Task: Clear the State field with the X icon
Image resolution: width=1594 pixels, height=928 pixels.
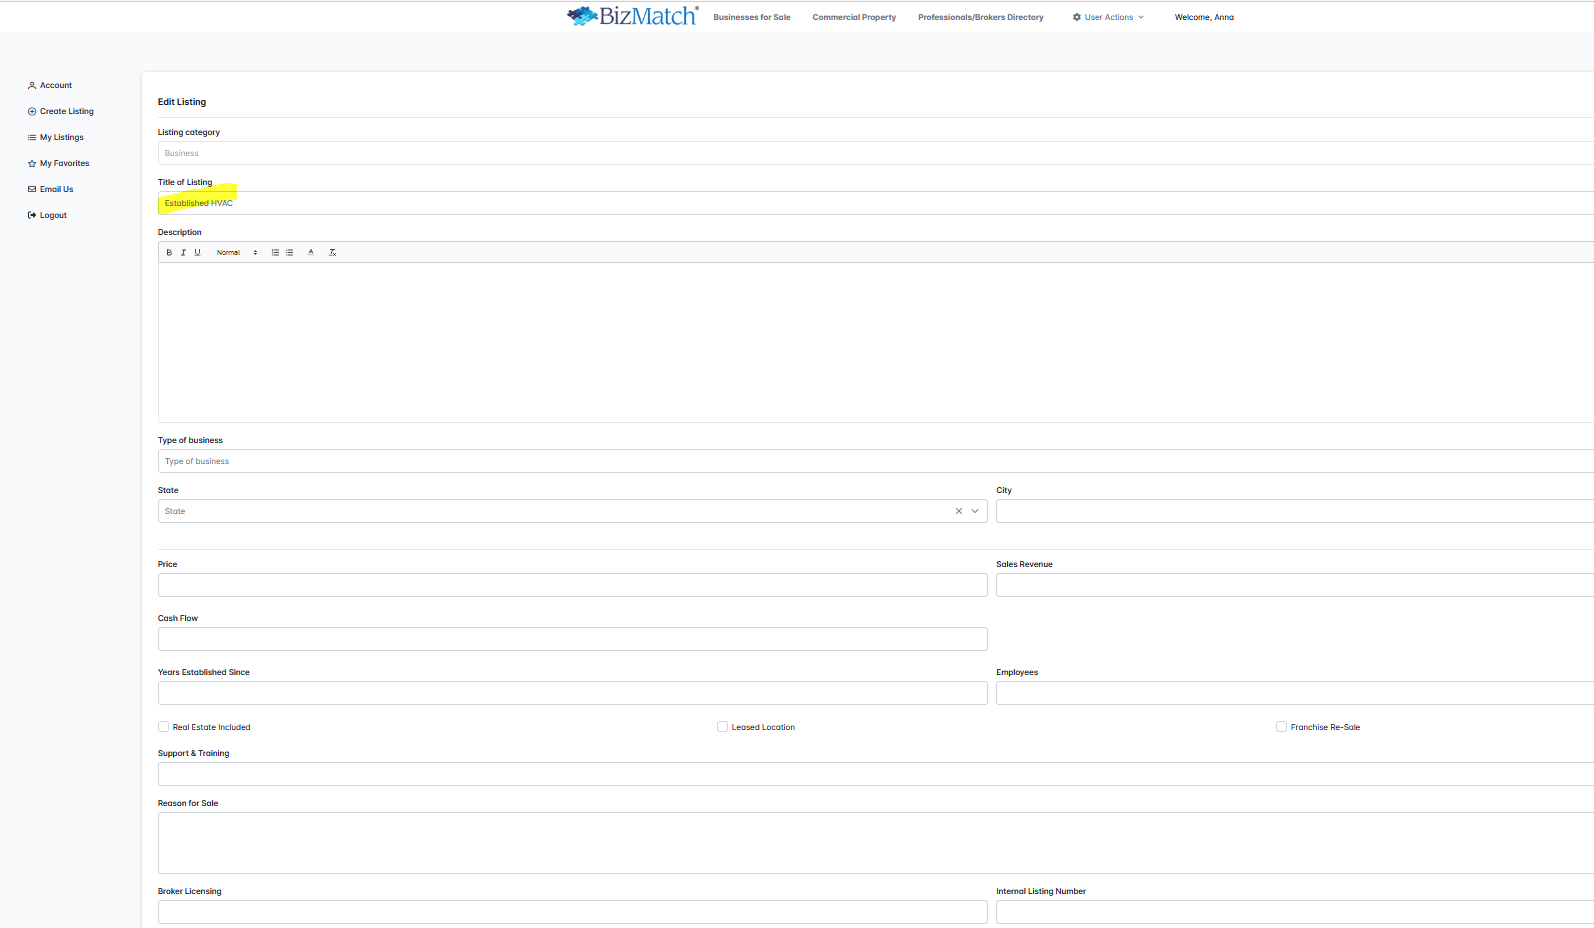Action: [958, 511]
